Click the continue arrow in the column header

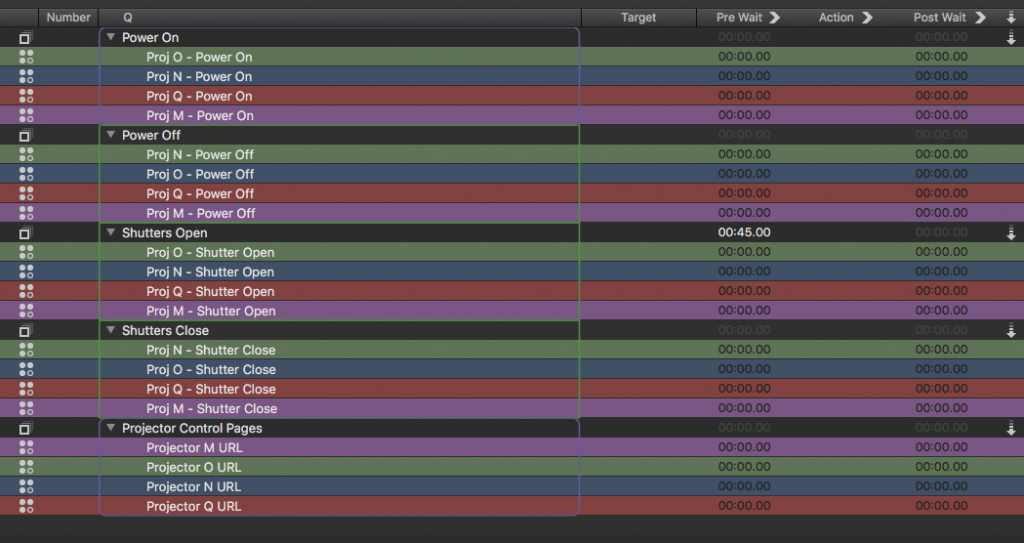(x=1011, y=18)
